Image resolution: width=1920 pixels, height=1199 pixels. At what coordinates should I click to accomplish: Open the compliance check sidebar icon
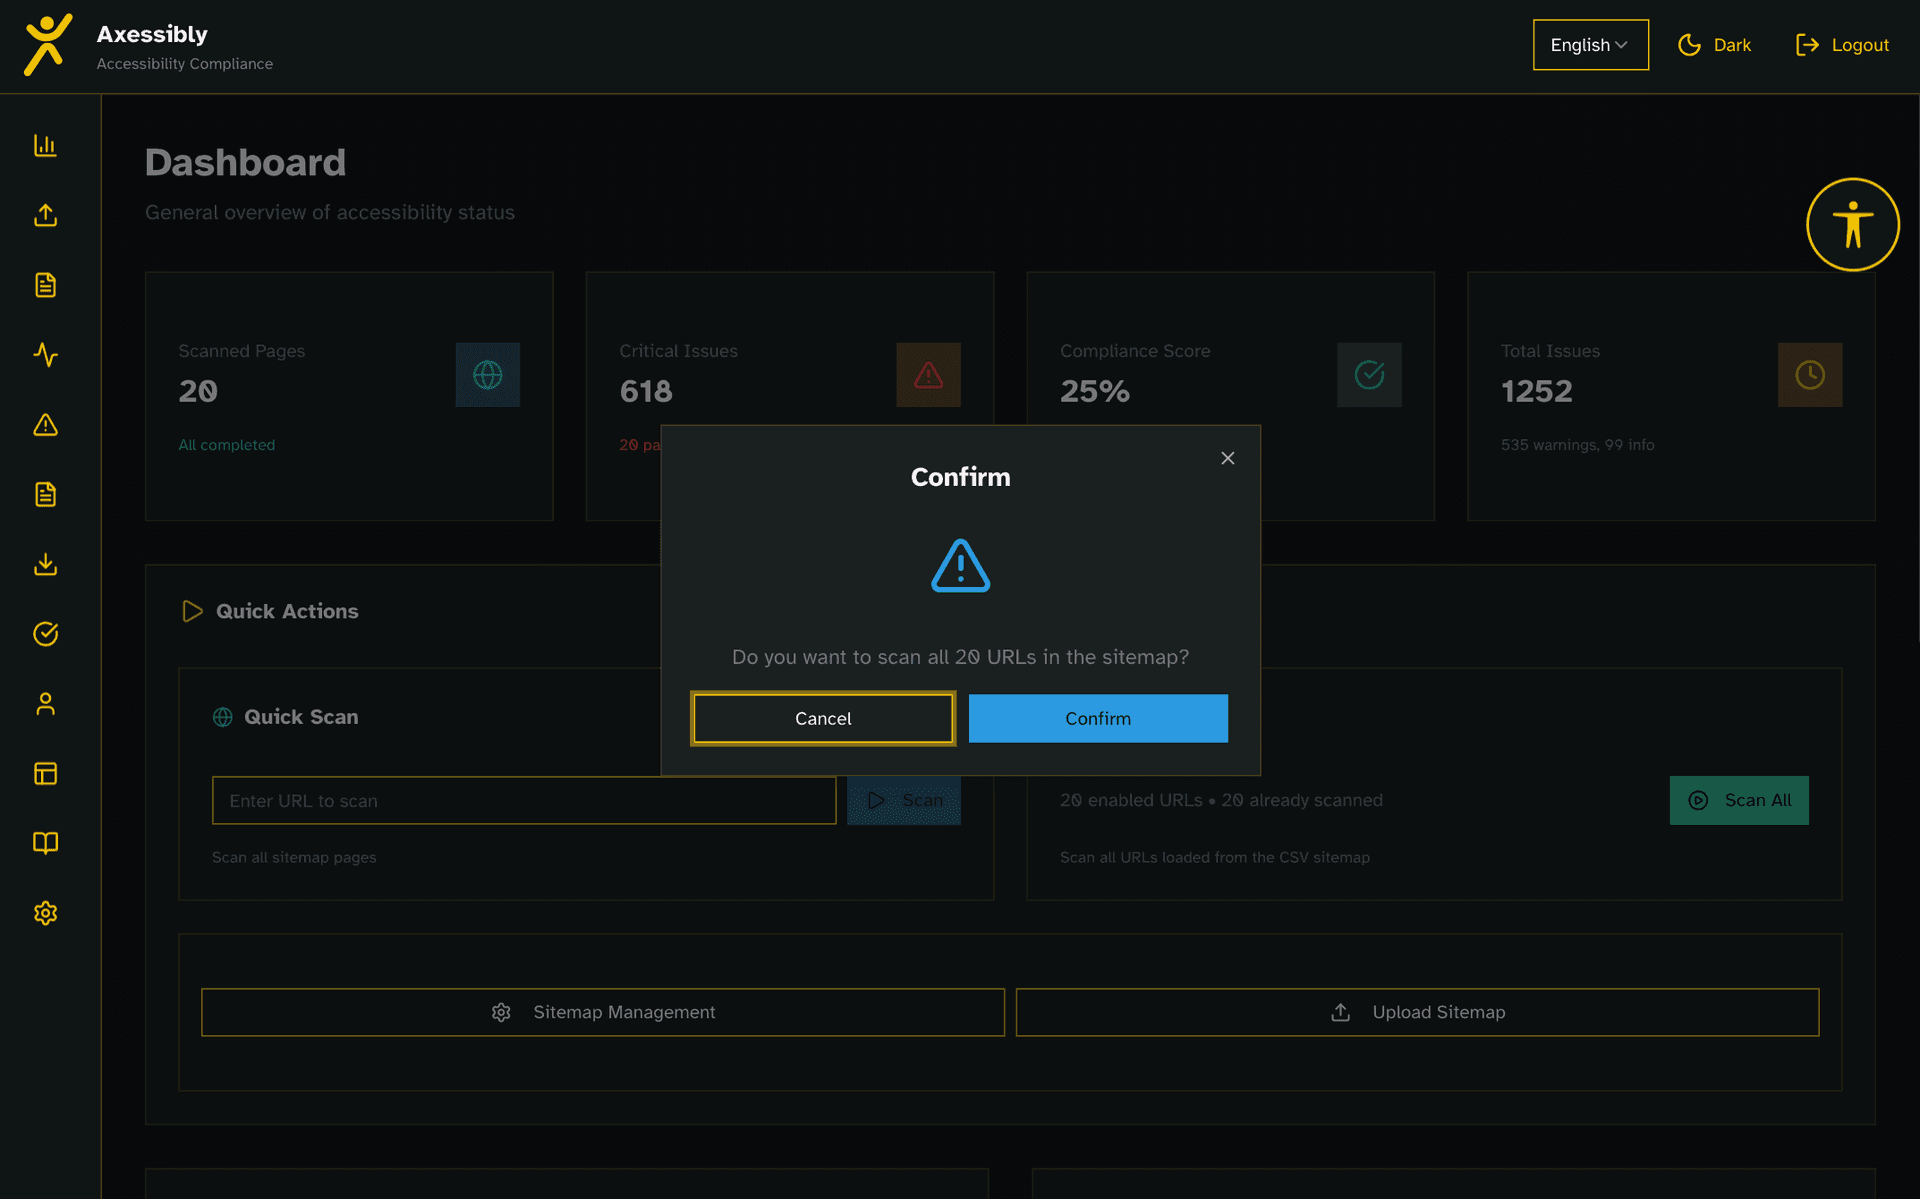click(45, 634)
